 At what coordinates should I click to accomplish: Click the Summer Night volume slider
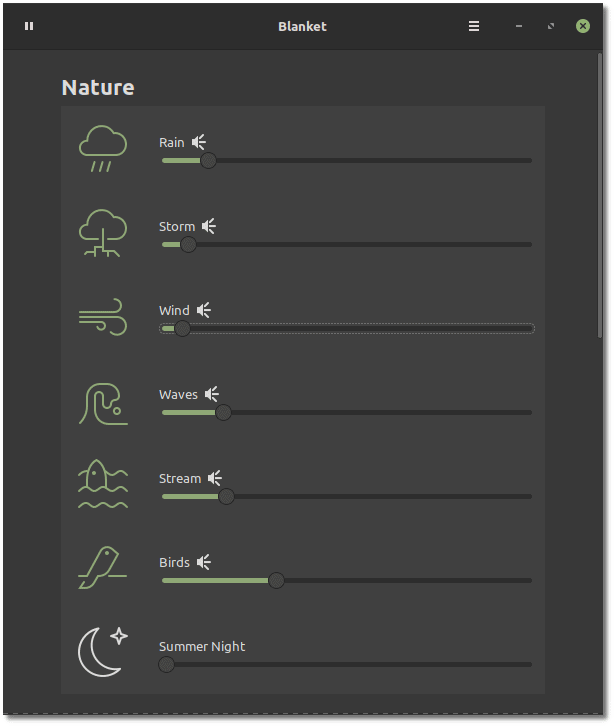pos(350,664)
